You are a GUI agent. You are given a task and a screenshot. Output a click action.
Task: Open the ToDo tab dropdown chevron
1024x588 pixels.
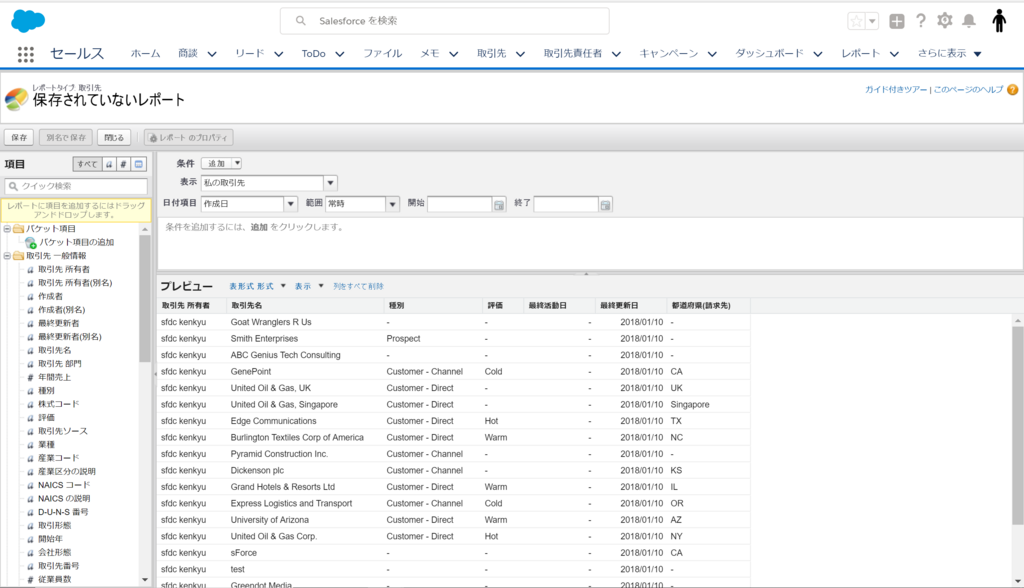pos(340,54)
